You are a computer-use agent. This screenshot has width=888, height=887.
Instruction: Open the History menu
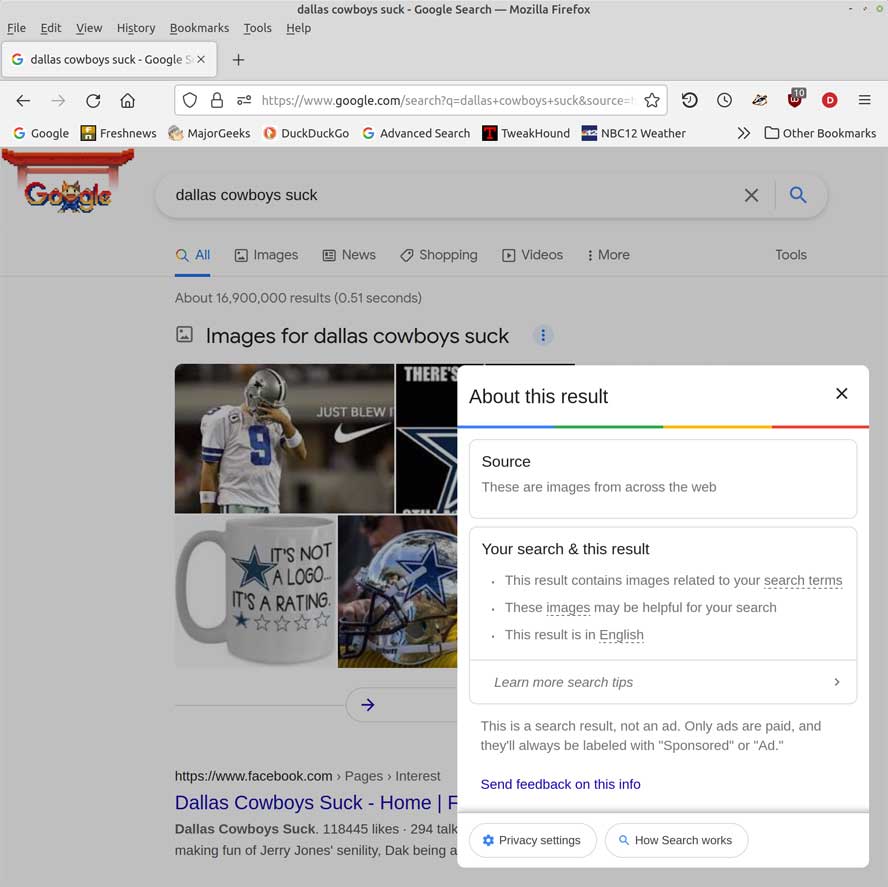[x=136, y=28]
